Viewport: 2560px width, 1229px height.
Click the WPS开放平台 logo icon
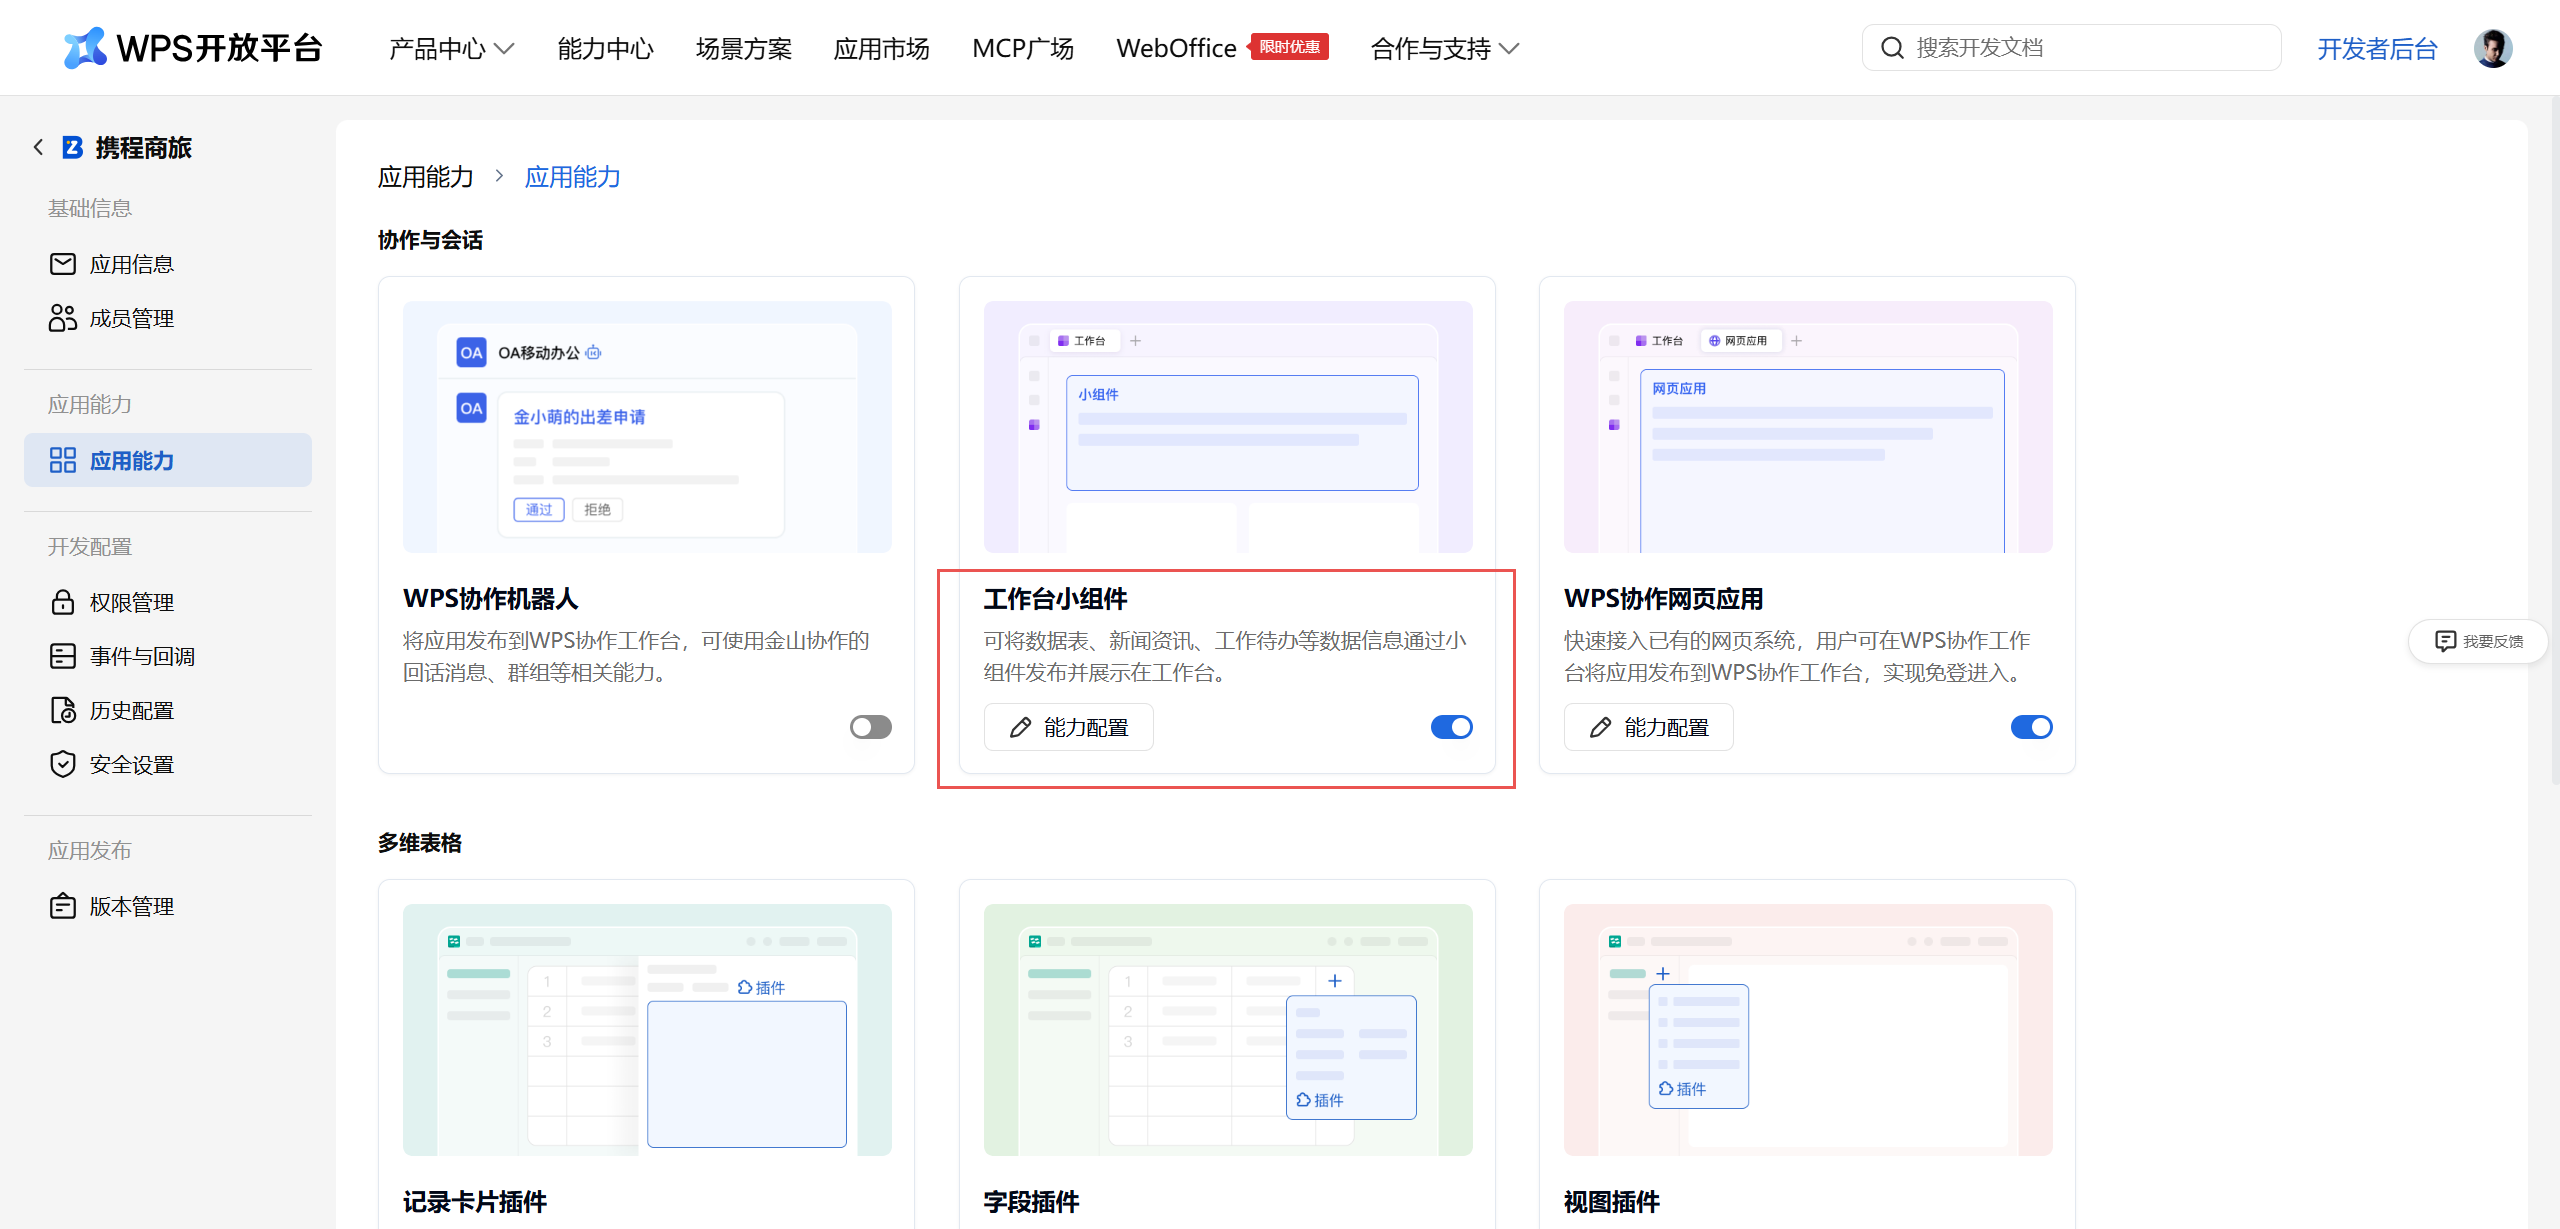point(85,48)
